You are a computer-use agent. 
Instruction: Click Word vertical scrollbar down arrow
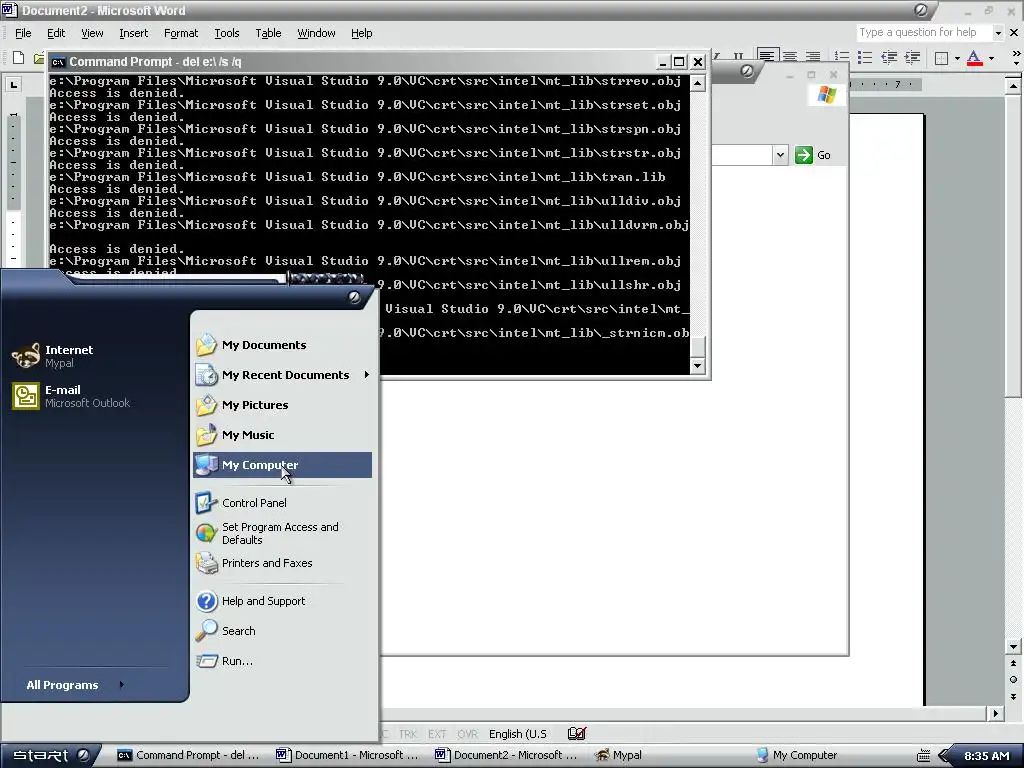coord(1014,647)
